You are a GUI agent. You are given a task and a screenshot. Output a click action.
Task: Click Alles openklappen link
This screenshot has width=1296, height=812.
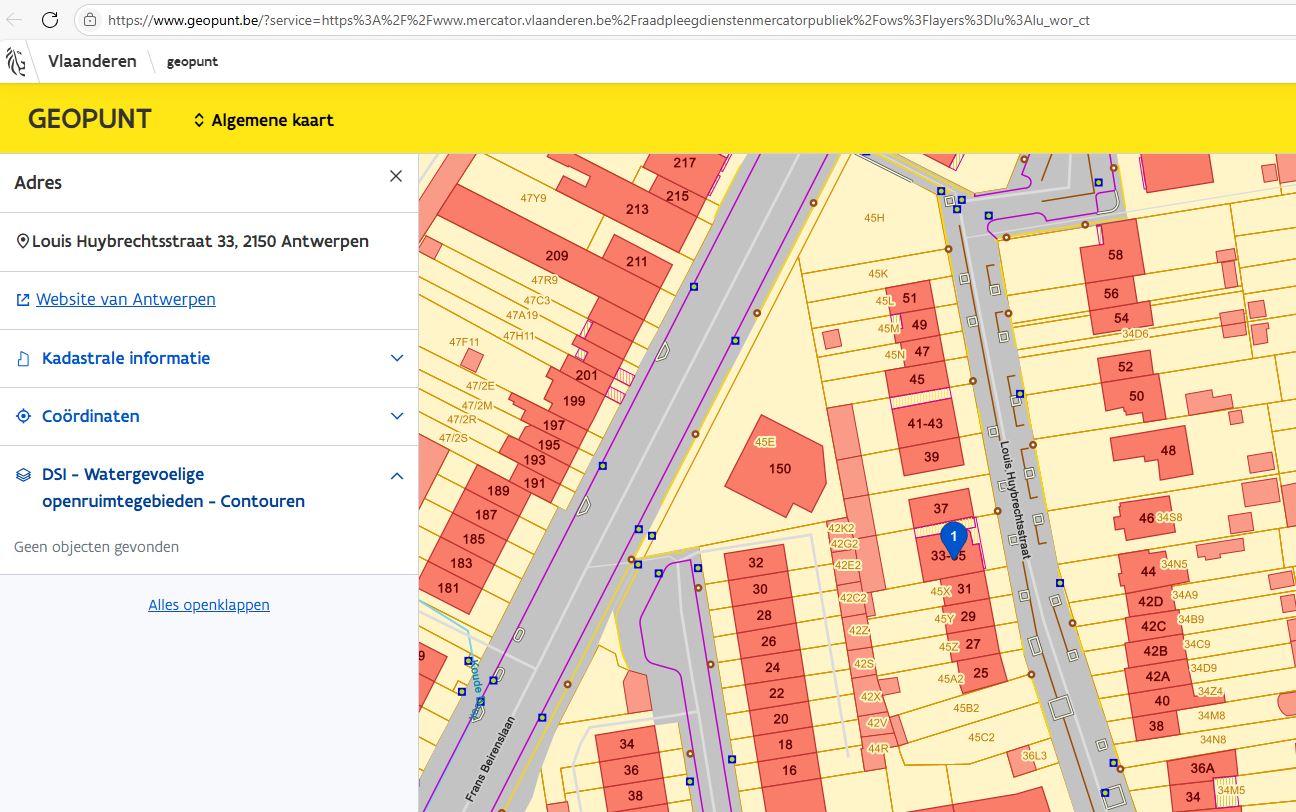coord(209,605)
